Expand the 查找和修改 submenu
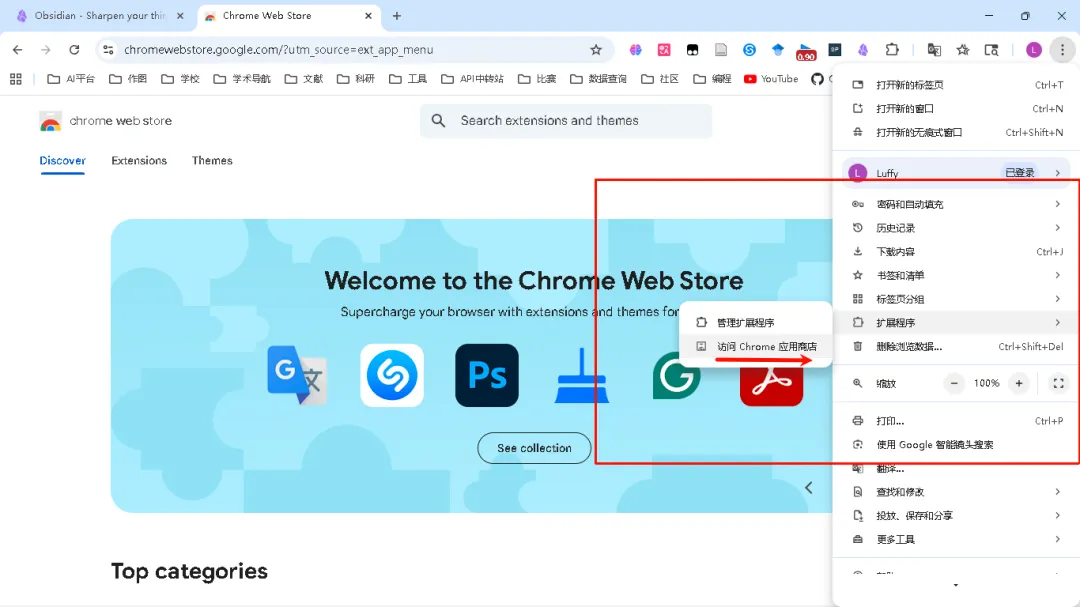This screenshot has width=1080, height=607. point(956,492)
